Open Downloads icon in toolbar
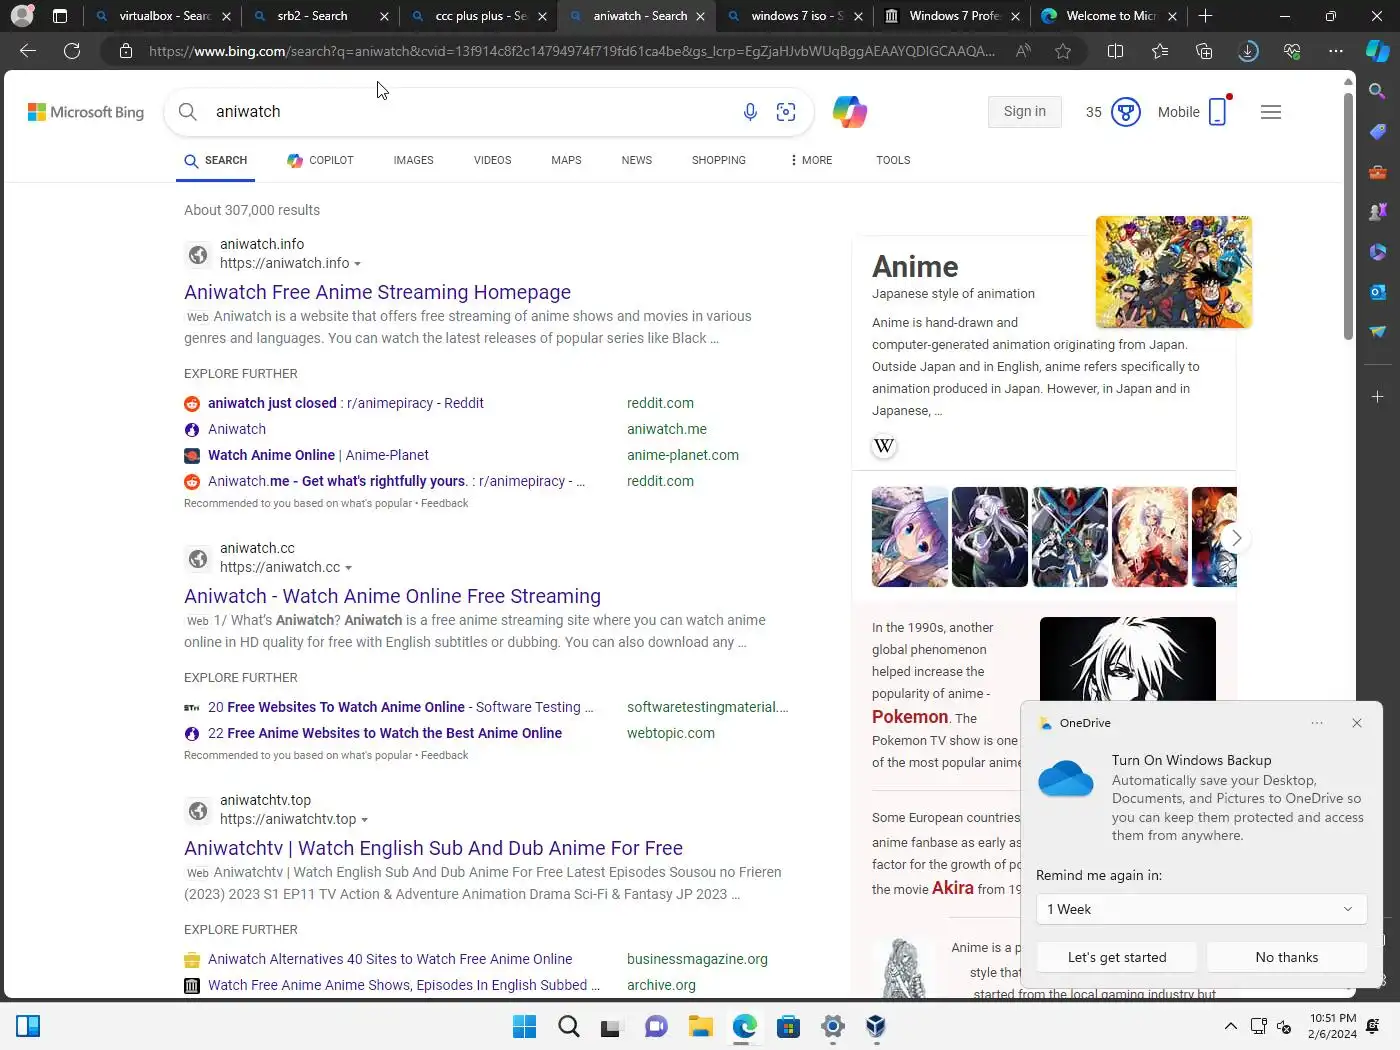1400x1050 pixels. click(1248, 51)
